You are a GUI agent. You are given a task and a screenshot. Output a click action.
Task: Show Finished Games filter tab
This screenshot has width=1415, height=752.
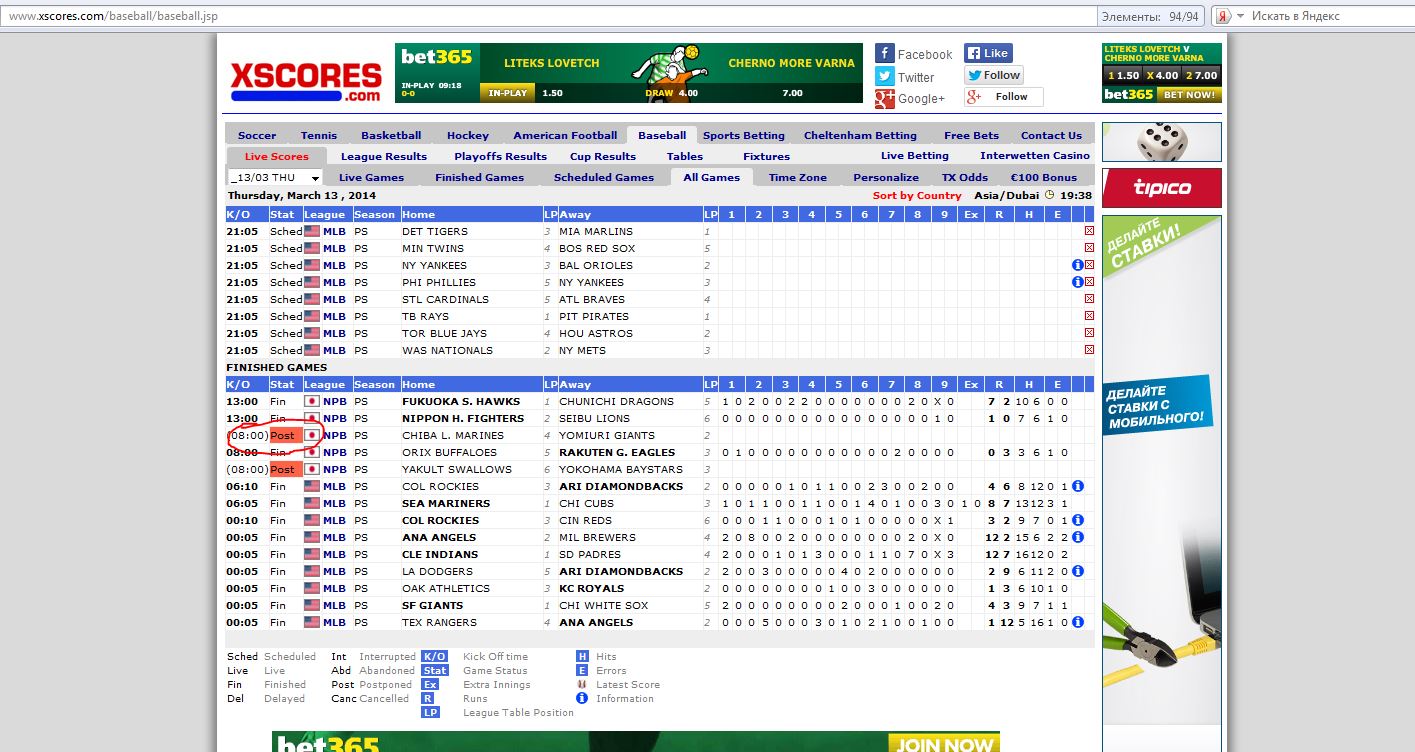pyautogui.click(x=479, y=177)
